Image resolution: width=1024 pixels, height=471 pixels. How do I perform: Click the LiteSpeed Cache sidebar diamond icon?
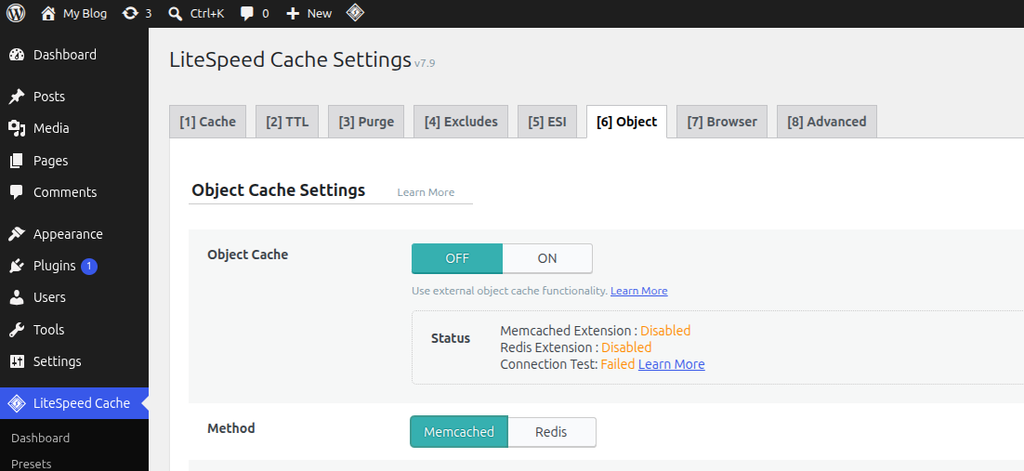pos(16,404)
